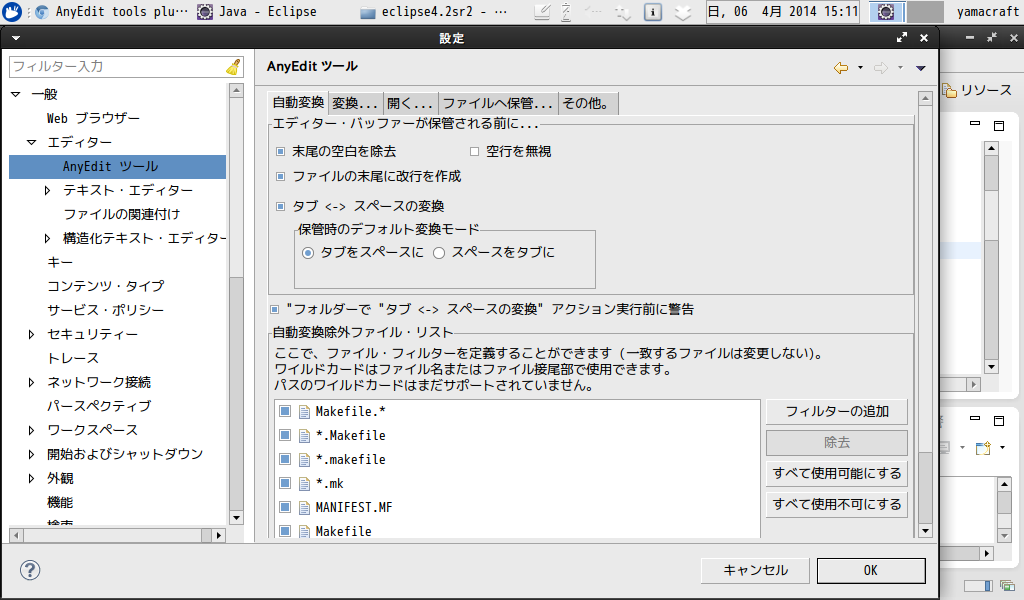The image size is (1024, 600).
Task: Expand the ネットワーク接続 tree node
Action: pyautogui.click(x=31, y=383)
